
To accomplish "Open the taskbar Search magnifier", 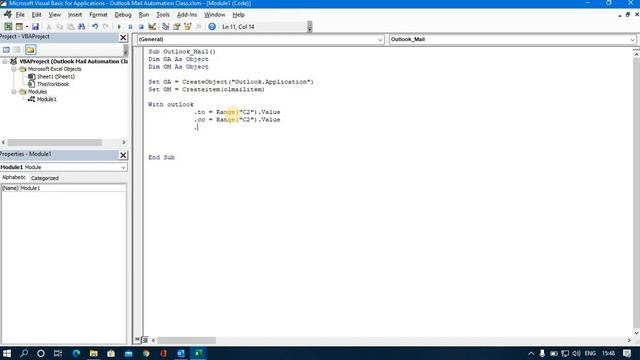I will coord(24,353).
